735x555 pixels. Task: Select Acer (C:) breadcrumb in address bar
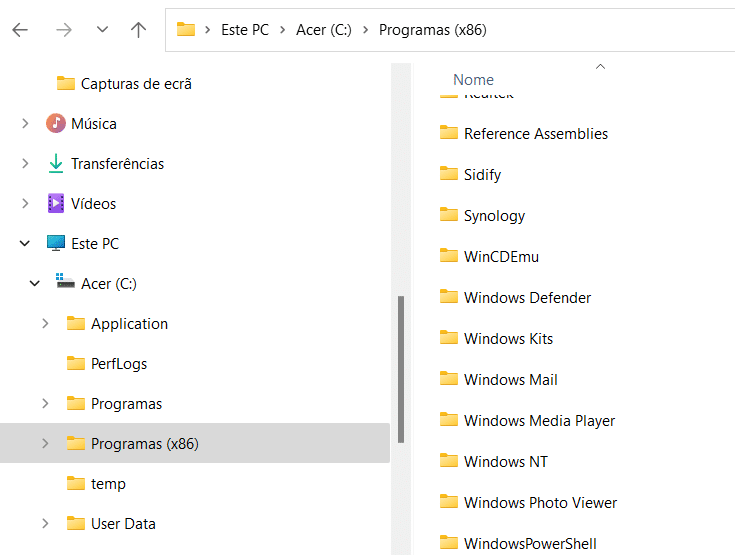(x=323, y=30)
